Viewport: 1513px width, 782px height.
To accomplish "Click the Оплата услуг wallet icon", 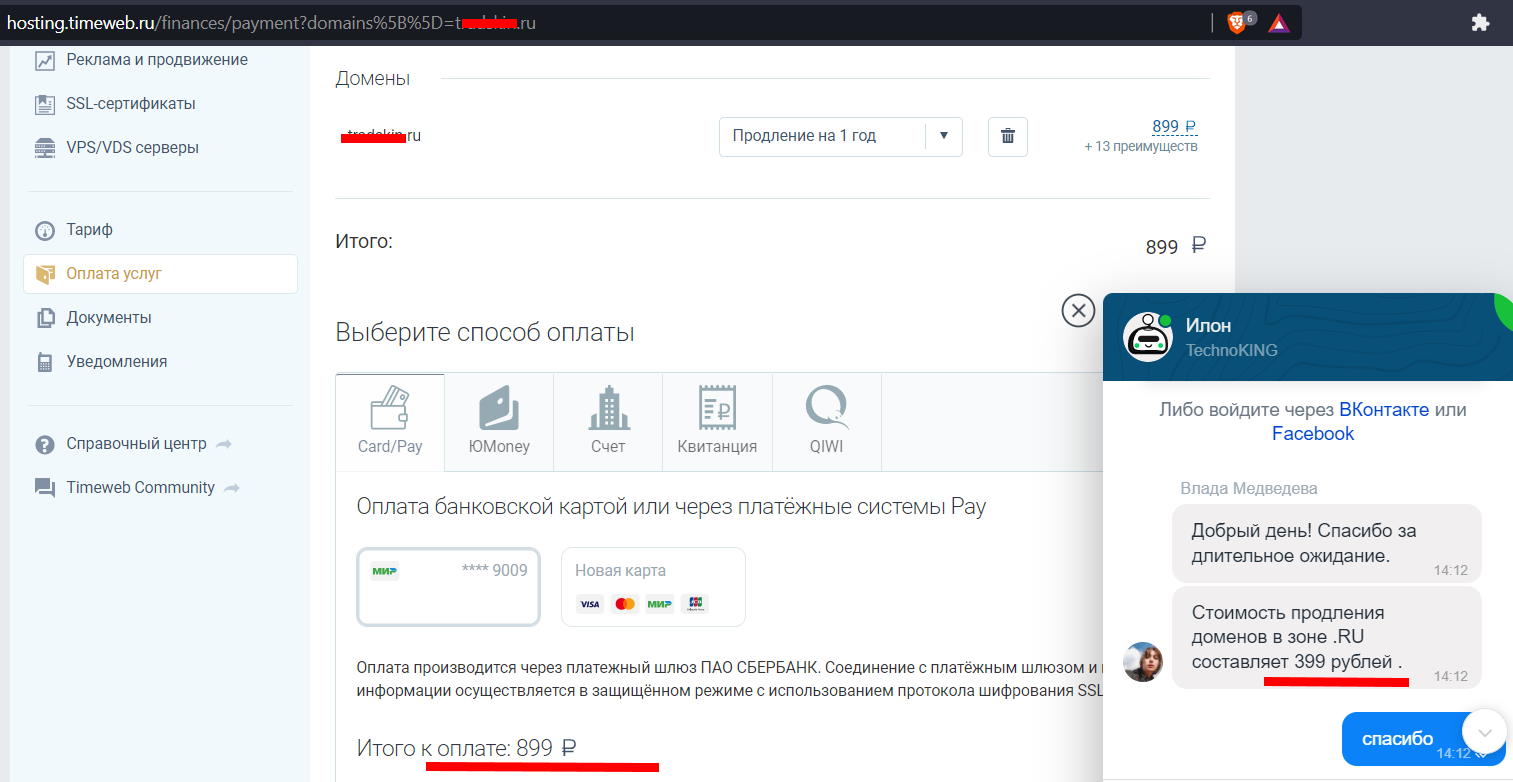I will (x=45, y=274).
